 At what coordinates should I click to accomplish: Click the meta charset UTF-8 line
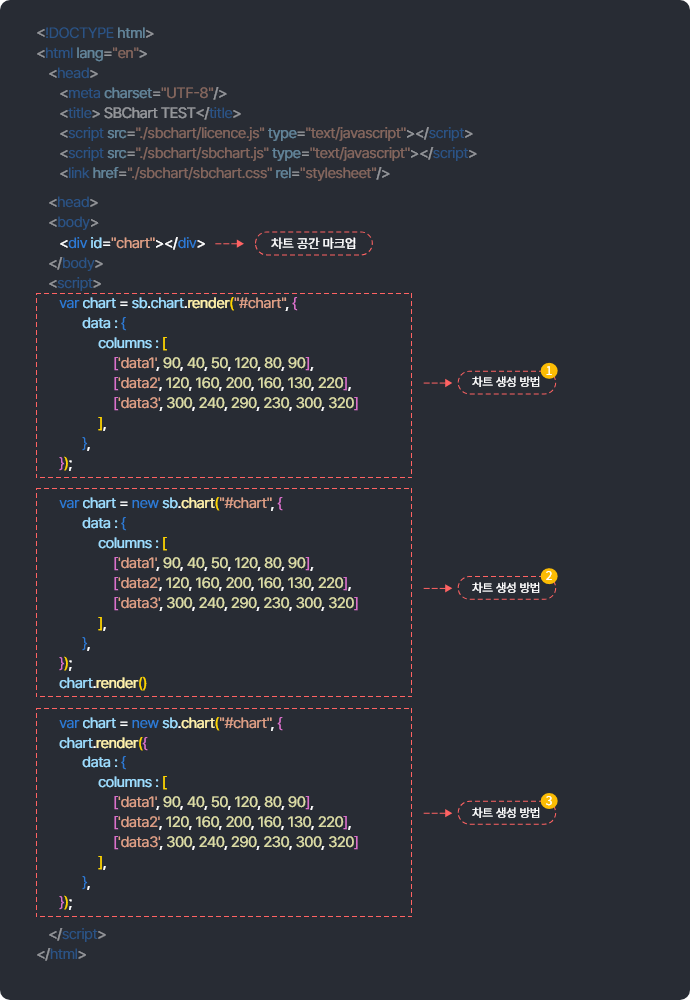pyautogui.click(x=143, y=93)
